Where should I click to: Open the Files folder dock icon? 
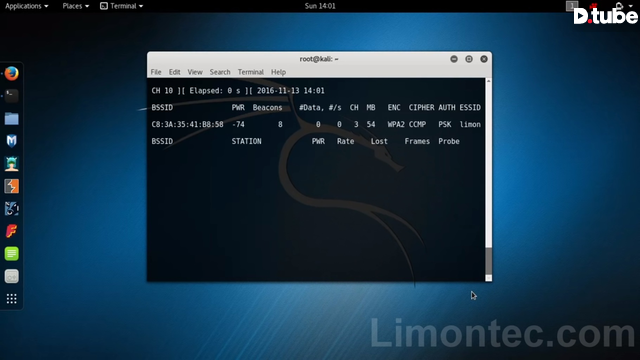pyautogui.click(x=11, y=119)
